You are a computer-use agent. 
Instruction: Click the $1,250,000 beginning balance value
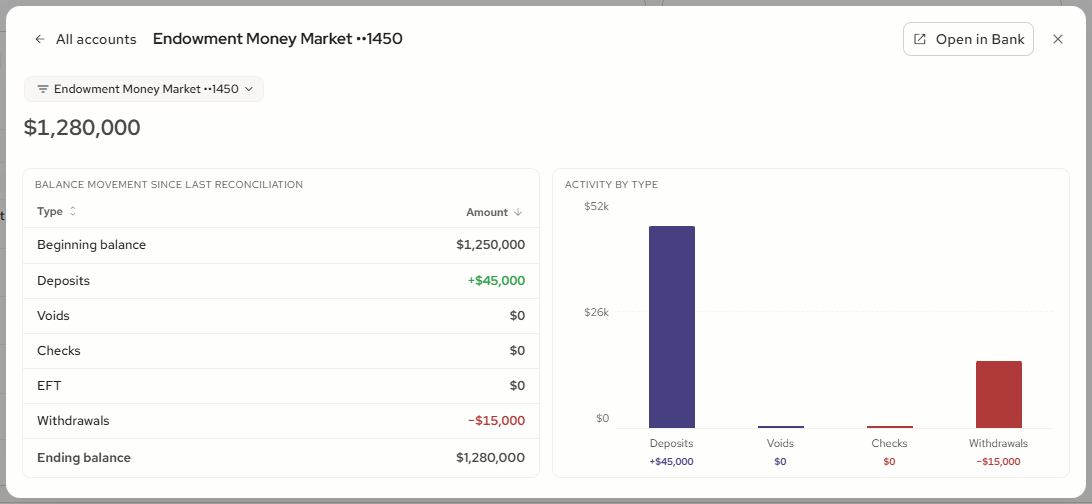pos(490,245)
